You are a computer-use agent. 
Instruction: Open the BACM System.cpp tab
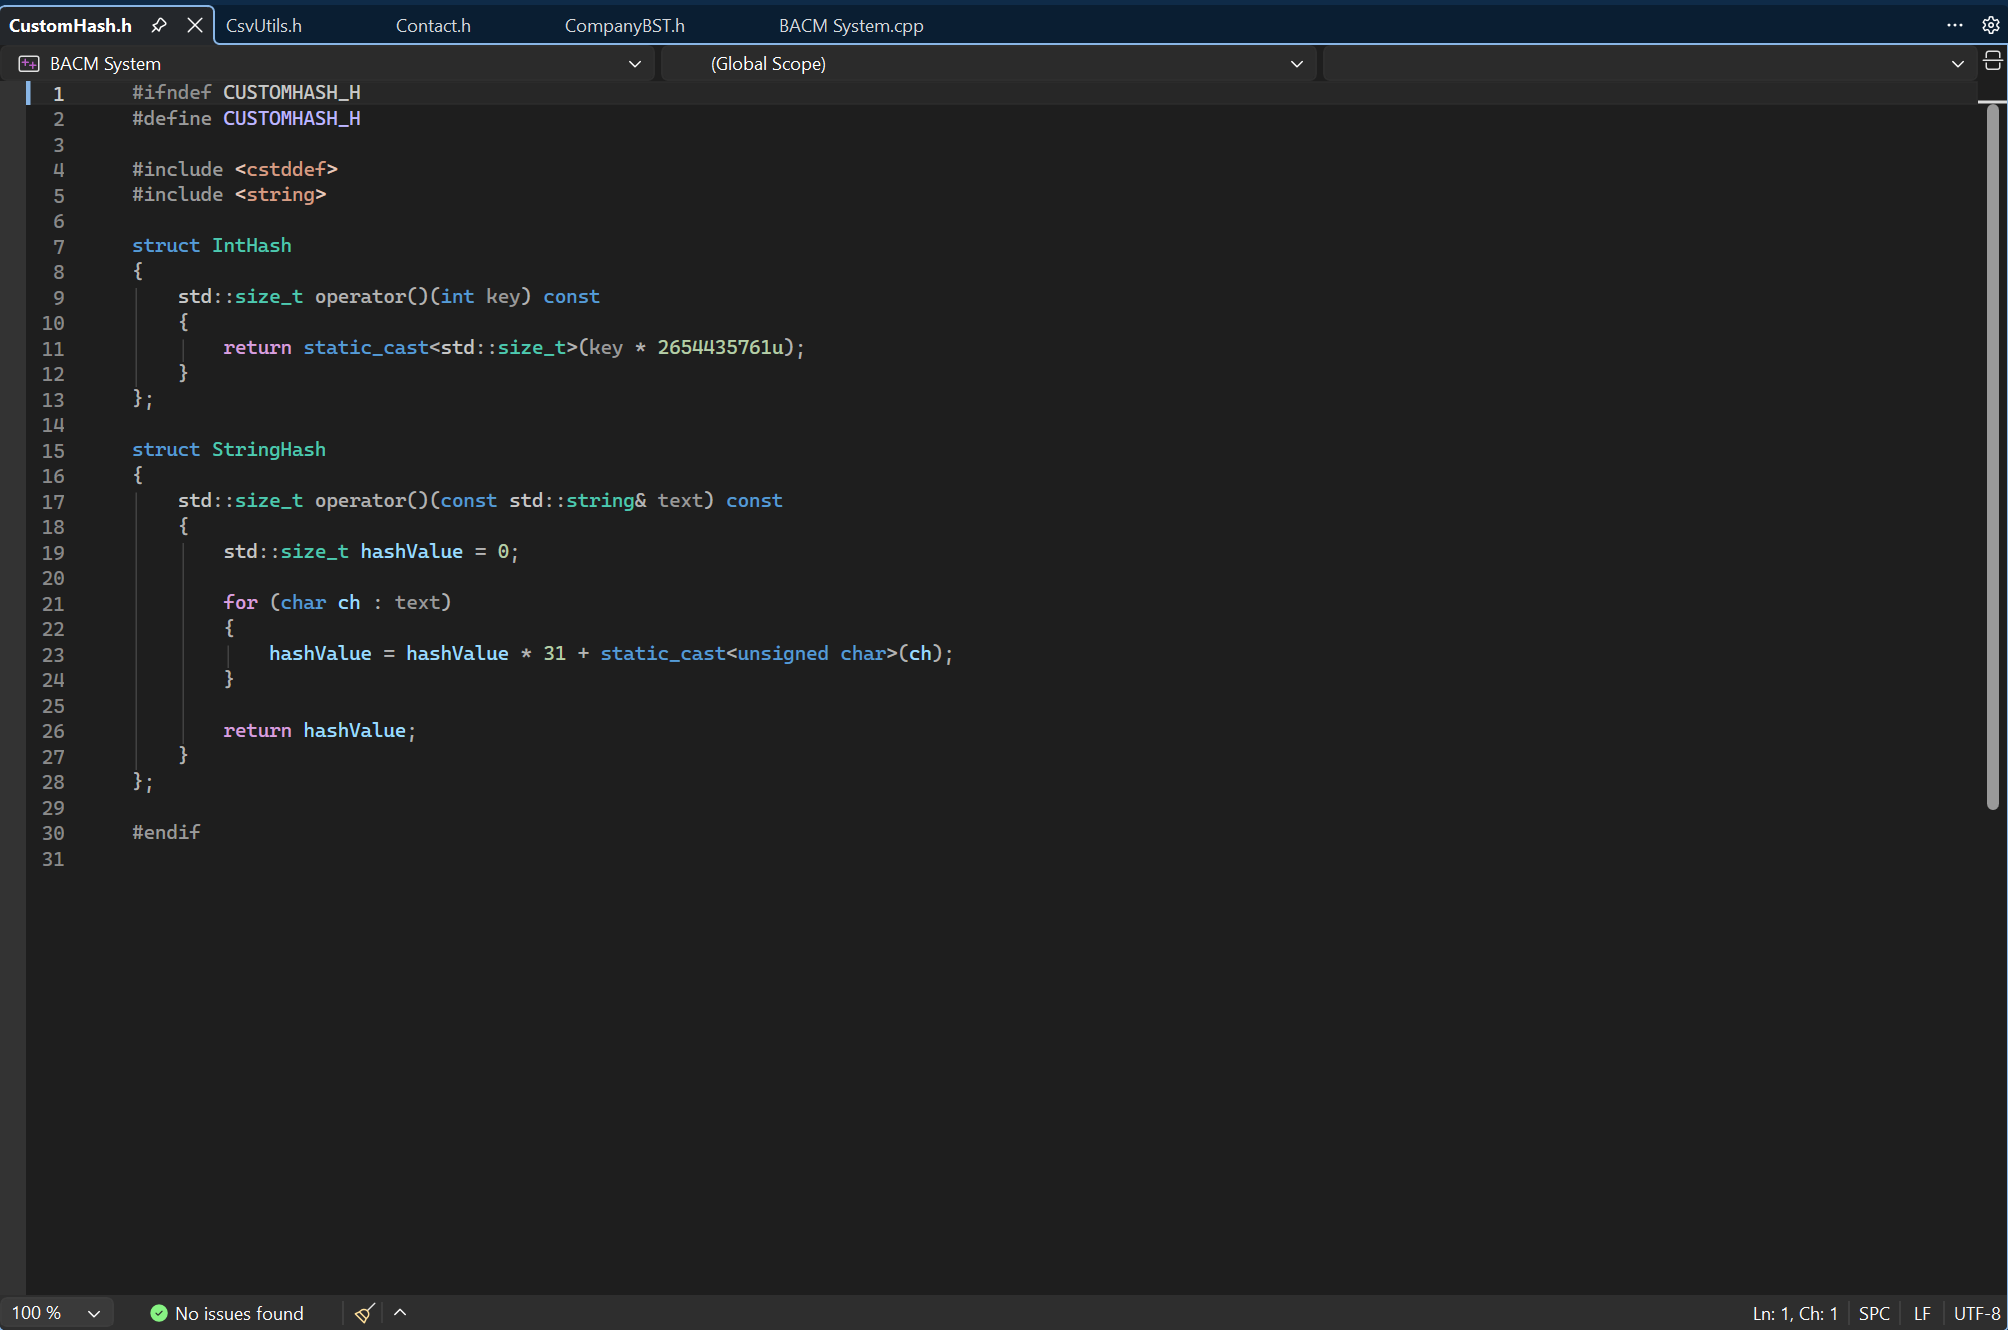click(851, 25)
